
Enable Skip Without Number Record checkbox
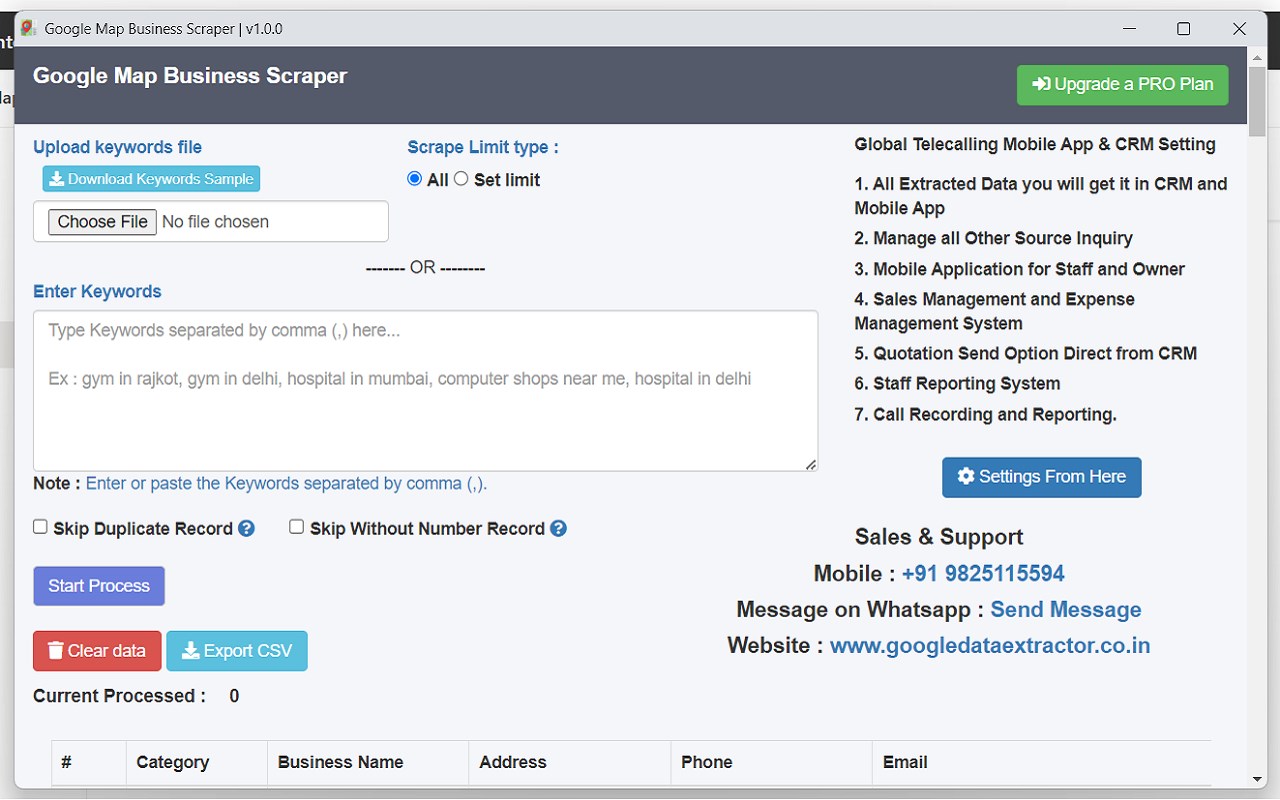pos(296,527)
